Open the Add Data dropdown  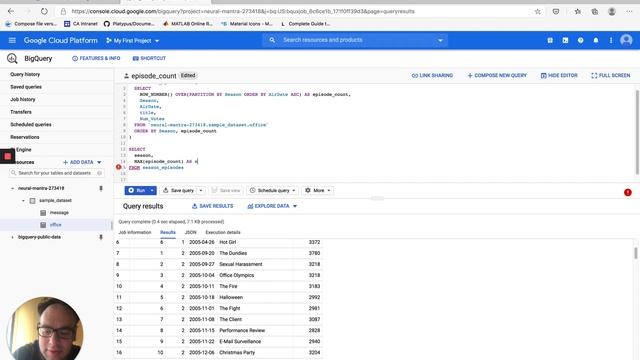[x=82, y=162]
